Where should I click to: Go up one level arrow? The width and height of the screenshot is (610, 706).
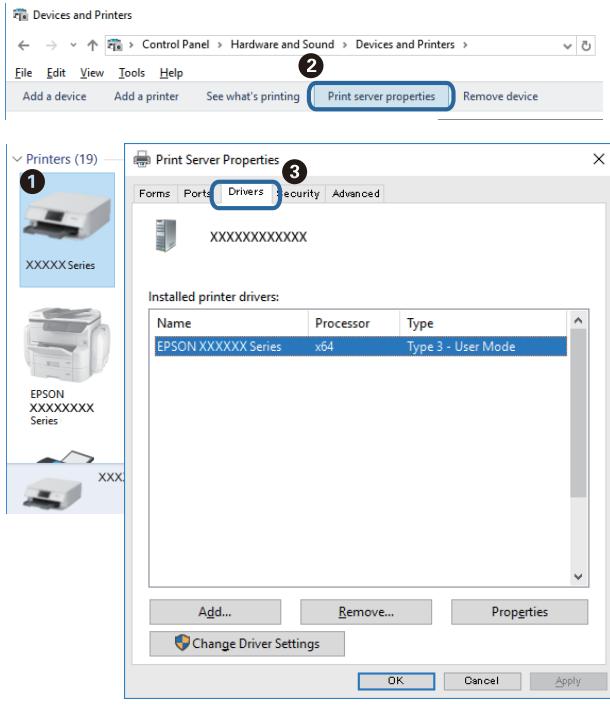pyautogui.click(x=92, y=45)
